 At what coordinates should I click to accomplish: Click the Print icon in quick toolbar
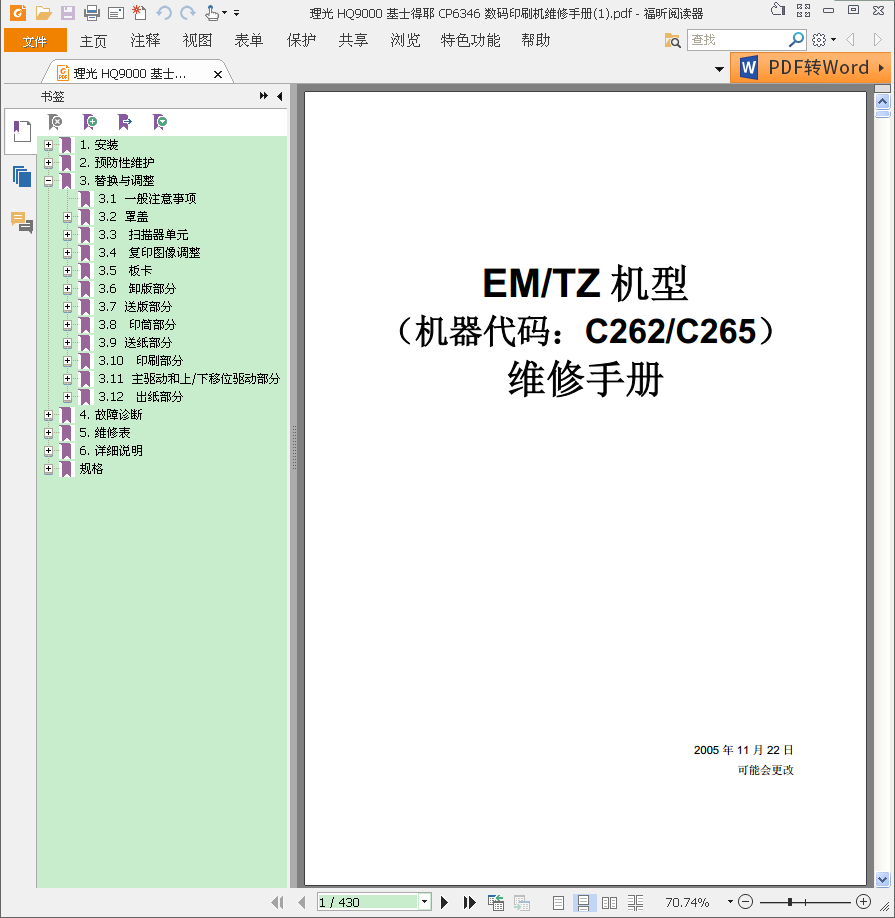tap(92, 12)
